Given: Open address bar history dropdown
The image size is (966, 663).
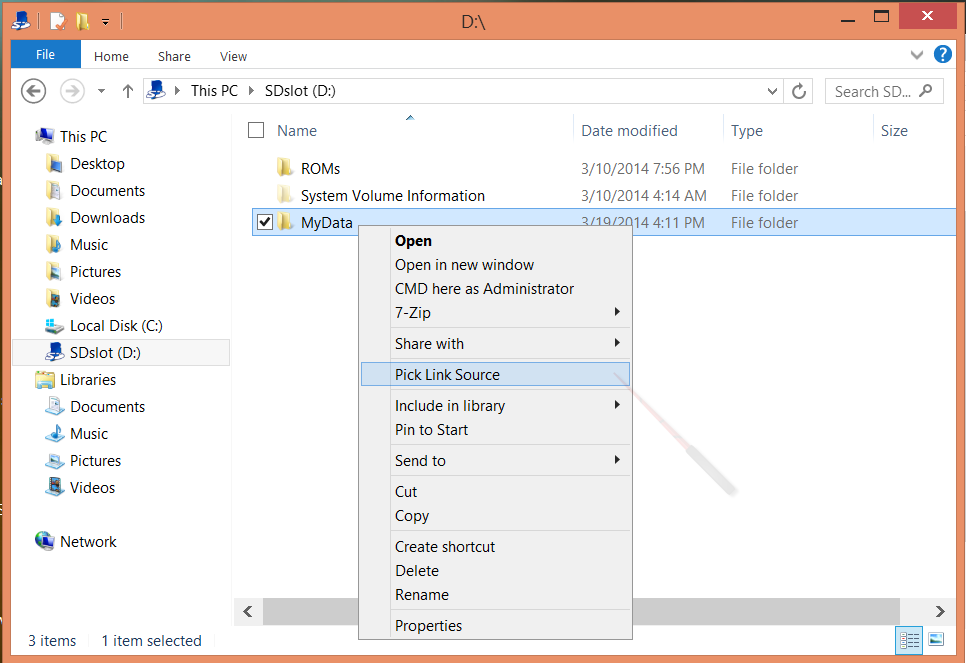Looking at the screenshot, I should (772, 92).
